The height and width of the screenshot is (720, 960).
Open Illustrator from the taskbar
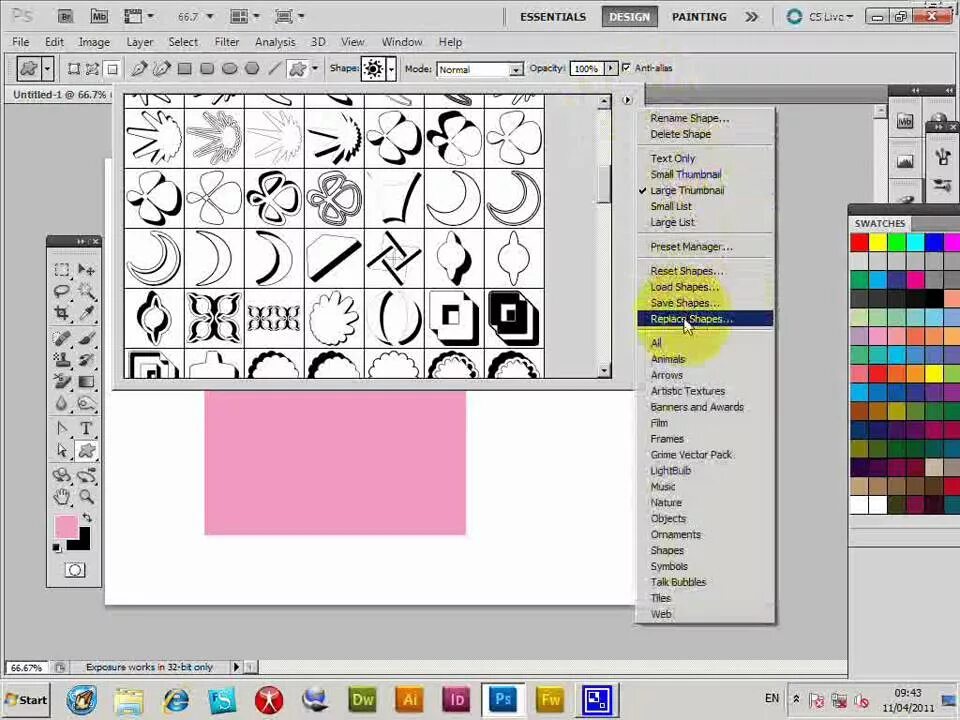pyautogui.click(x=410, y=700)
